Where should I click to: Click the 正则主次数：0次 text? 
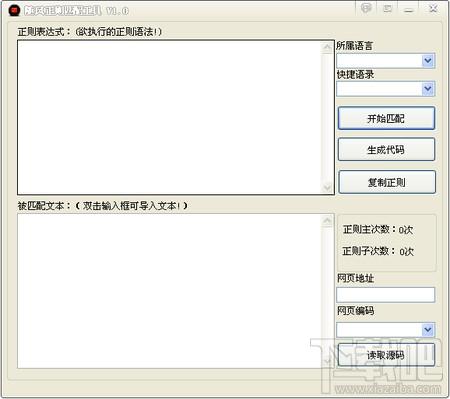pyautogui.click(x=378, y=229)
